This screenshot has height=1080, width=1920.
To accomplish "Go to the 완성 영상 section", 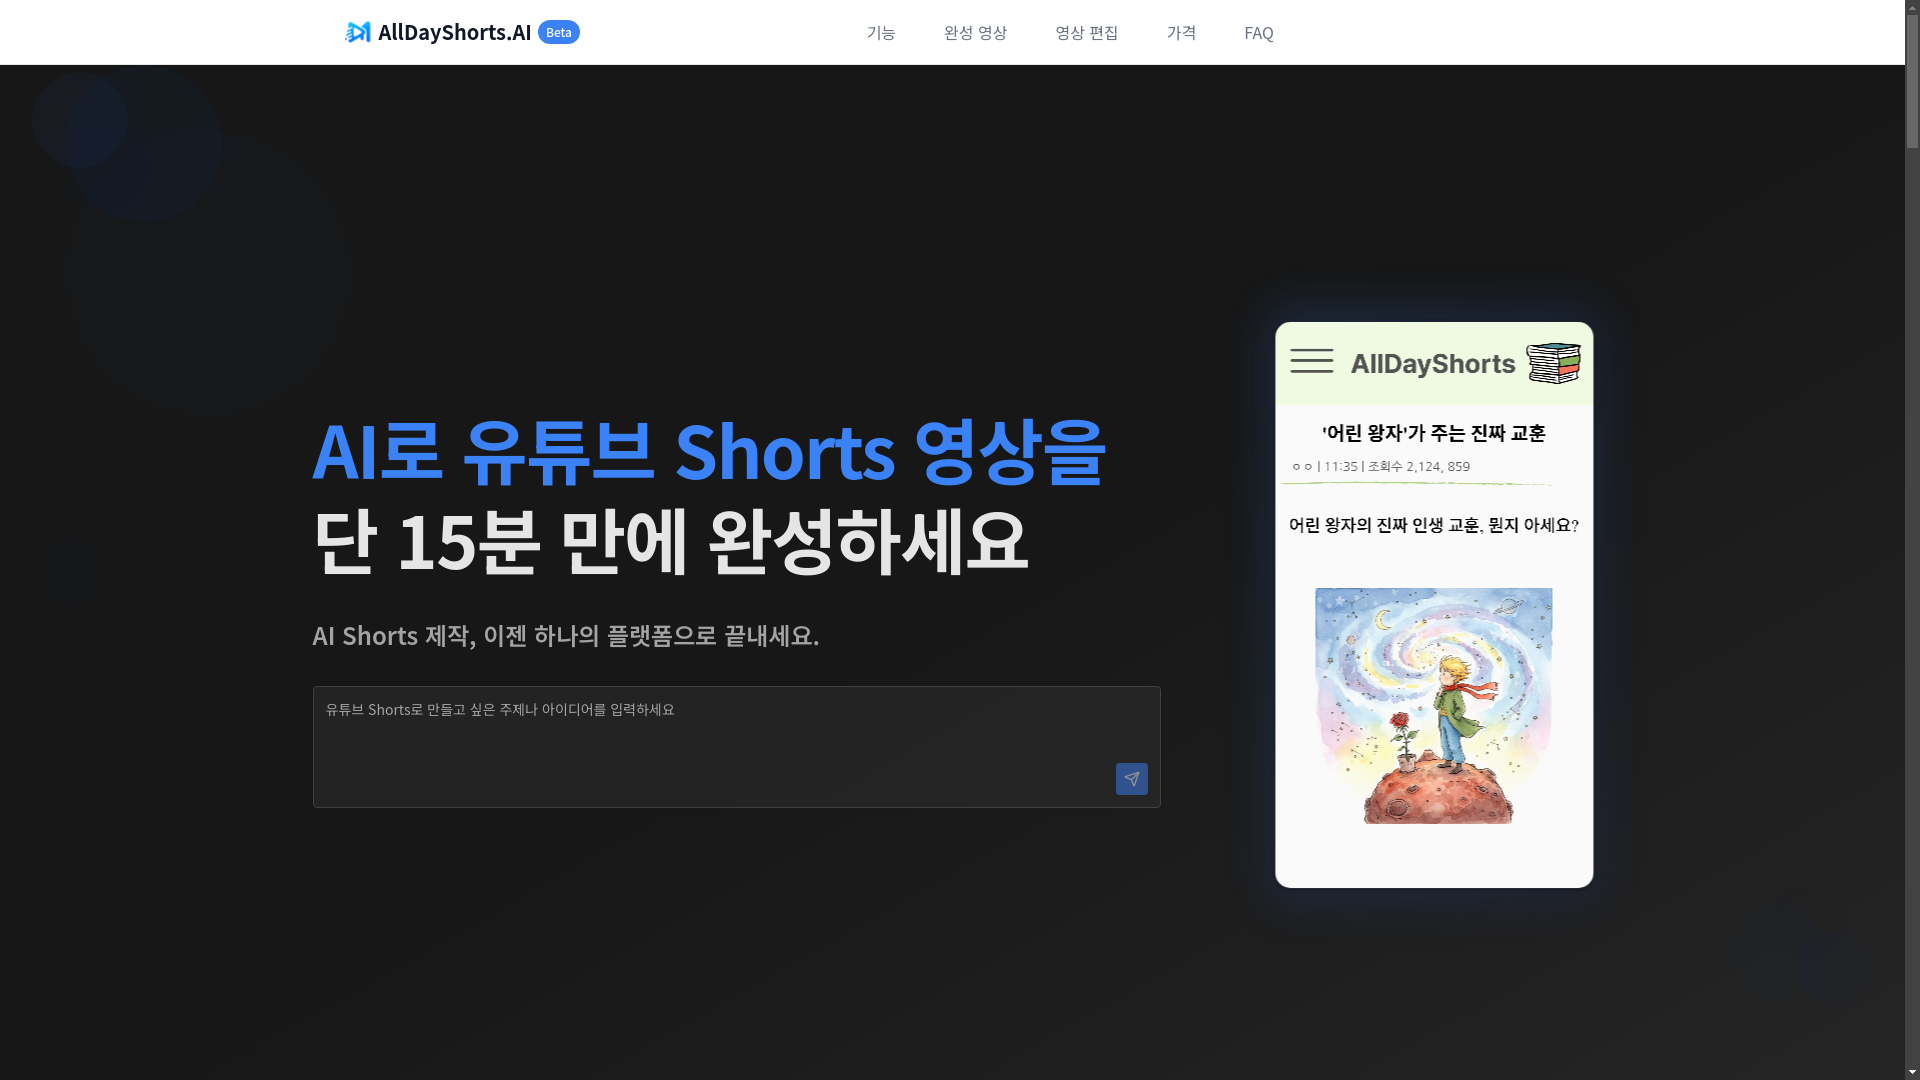I will tap(975, 33).
